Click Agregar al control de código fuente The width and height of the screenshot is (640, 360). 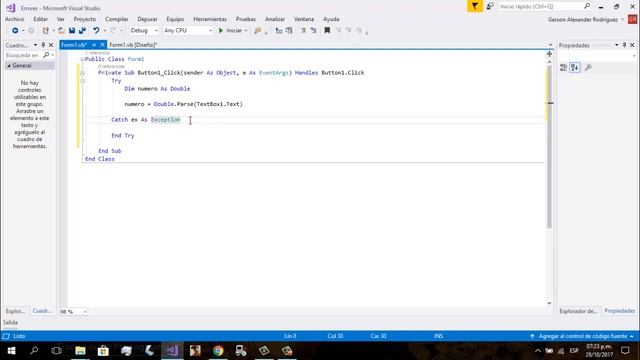tap(583, 336)
